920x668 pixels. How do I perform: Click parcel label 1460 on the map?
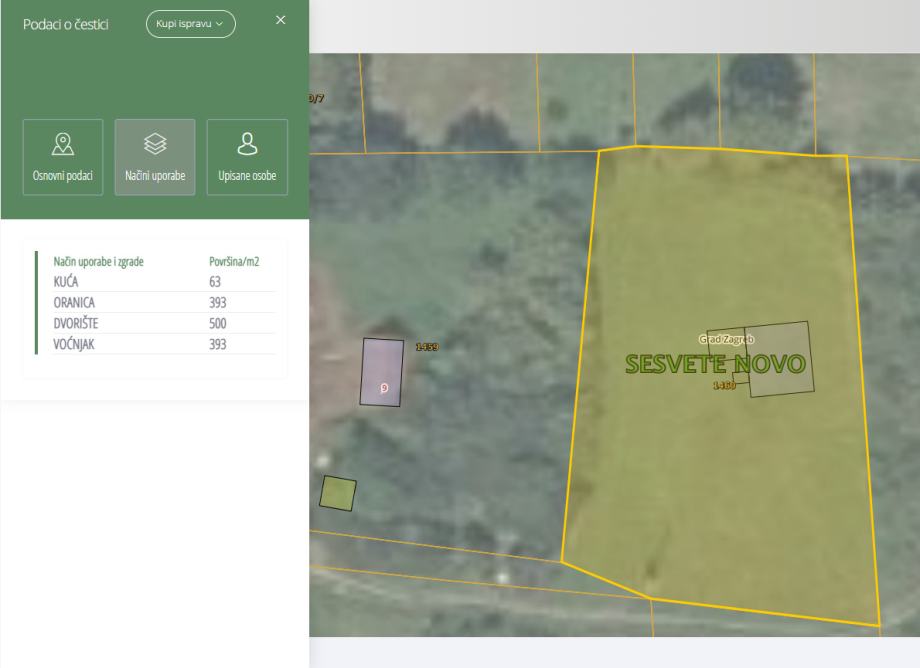tap(725, 385)
